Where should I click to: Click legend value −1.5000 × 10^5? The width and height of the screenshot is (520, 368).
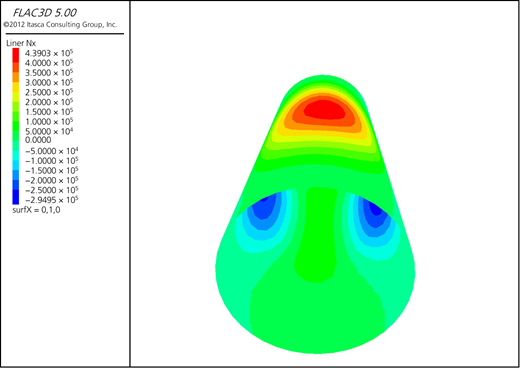click(x=52, y=170)
